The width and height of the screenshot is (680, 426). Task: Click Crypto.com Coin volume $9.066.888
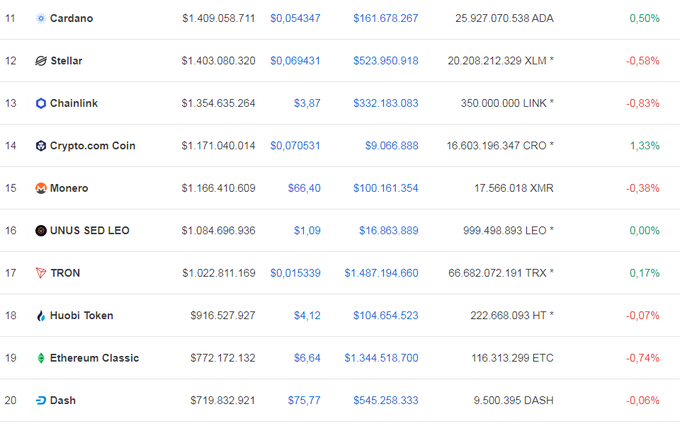point(392,146)
